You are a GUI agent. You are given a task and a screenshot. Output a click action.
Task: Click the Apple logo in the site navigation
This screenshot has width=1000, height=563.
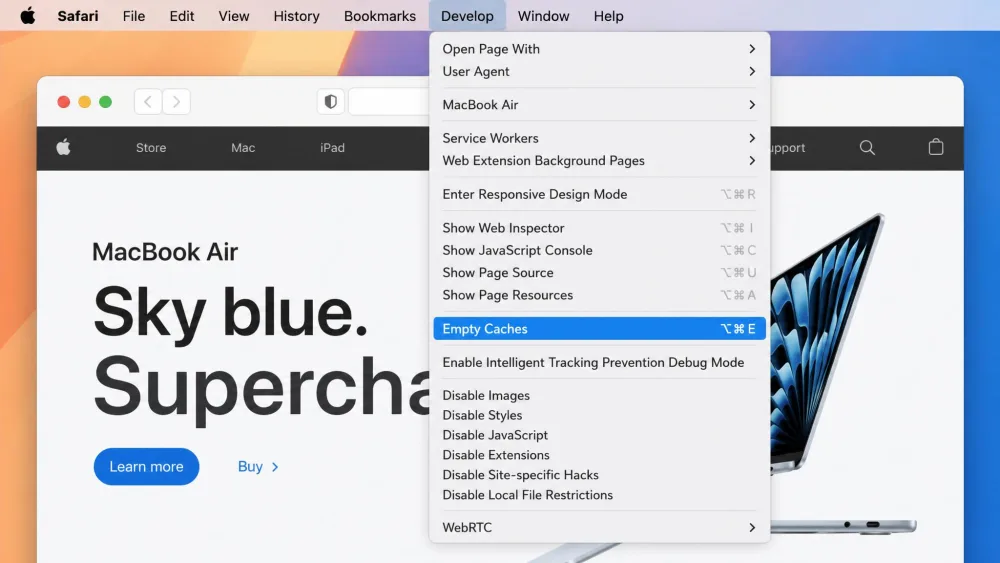63,147
